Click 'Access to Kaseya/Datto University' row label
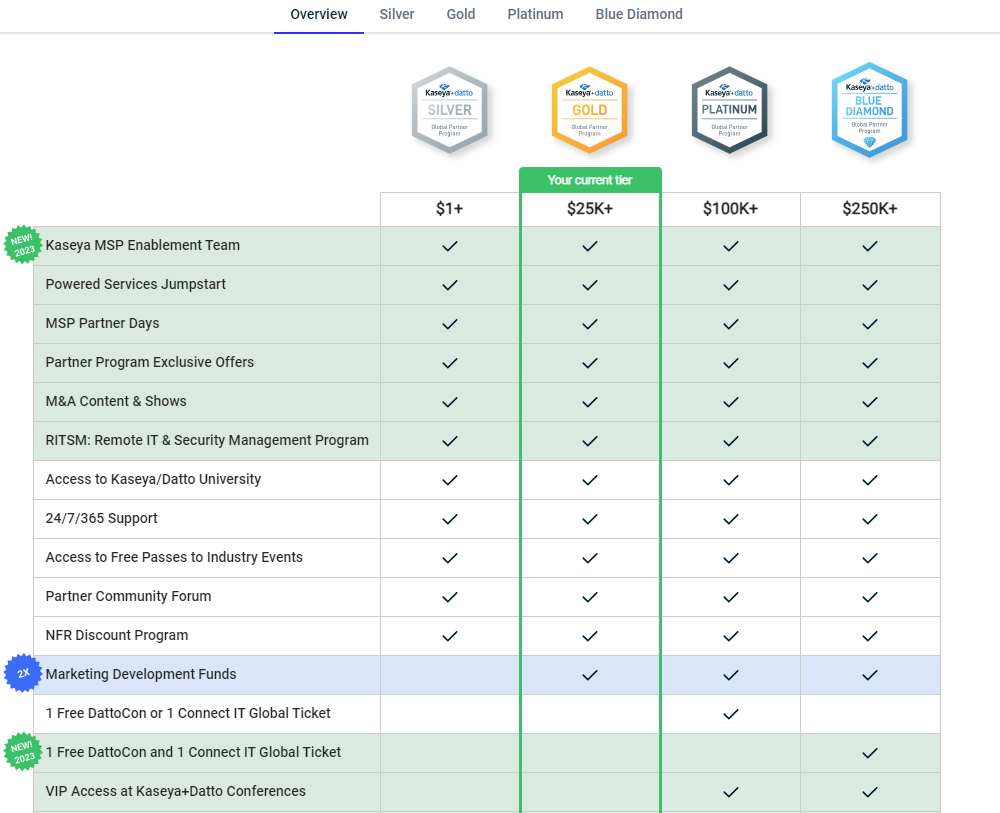The width and height of the screenshot is (1000, 813). 153,479
